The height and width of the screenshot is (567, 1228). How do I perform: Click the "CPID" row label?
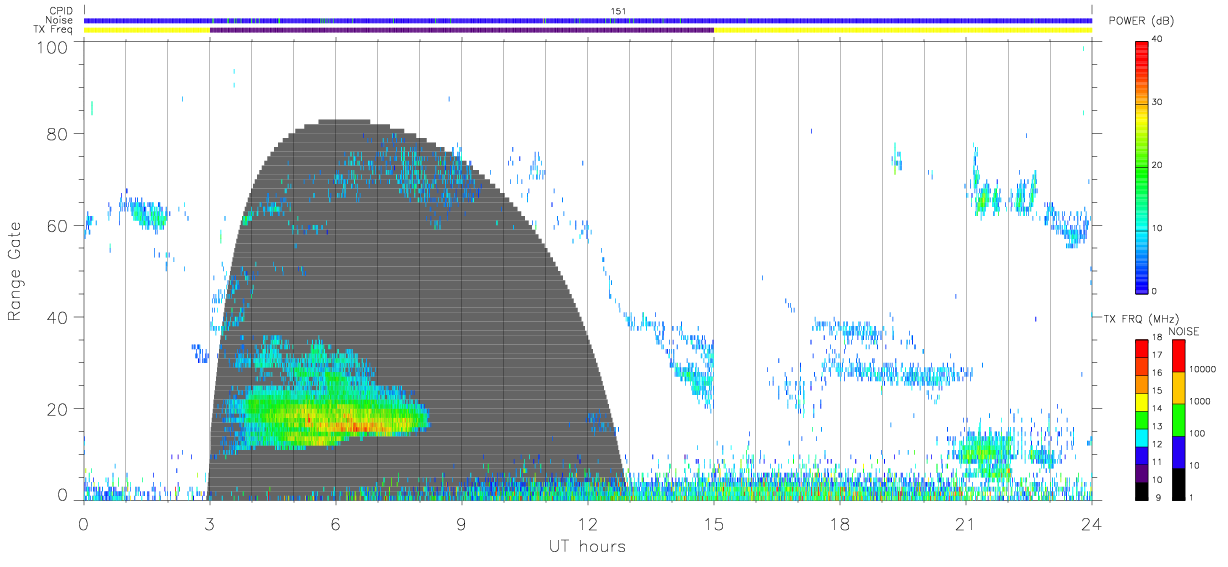pos(62,11)
